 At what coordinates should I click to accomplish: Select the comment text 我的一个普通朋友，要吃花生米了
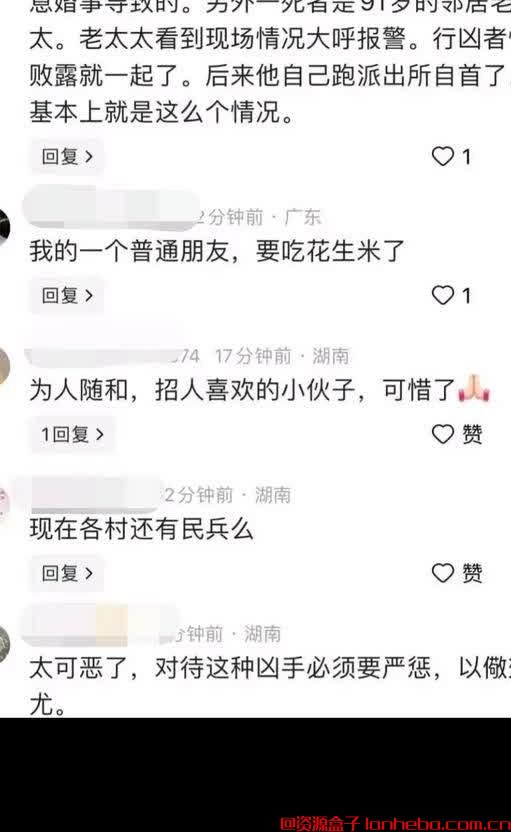[x=217, y=251]
